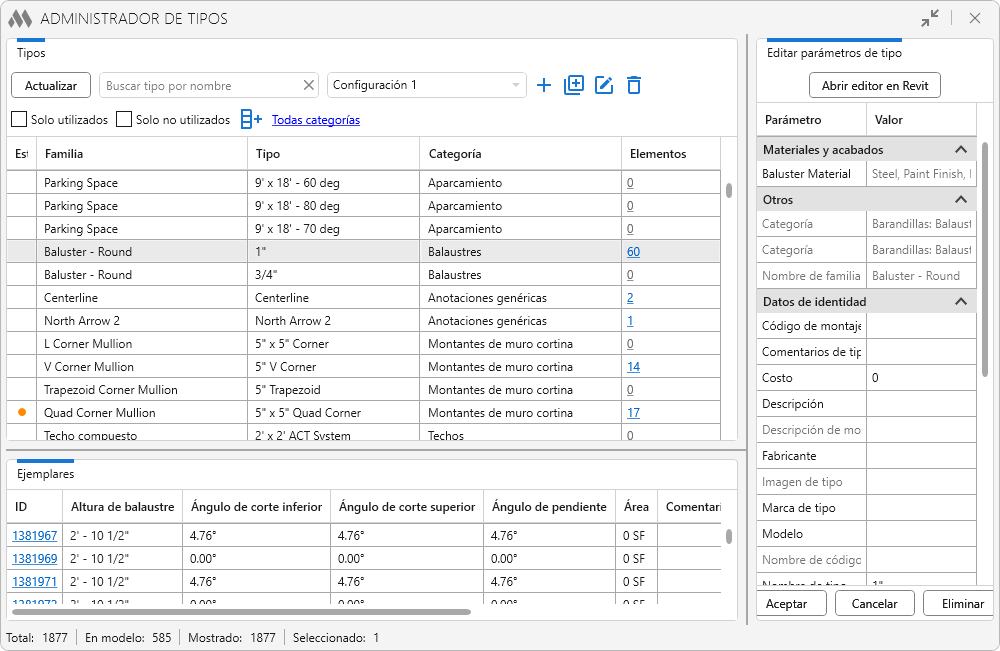Enable the Solo utilizados checkbox
The image size is (1000, 651).
coord(19,120)
